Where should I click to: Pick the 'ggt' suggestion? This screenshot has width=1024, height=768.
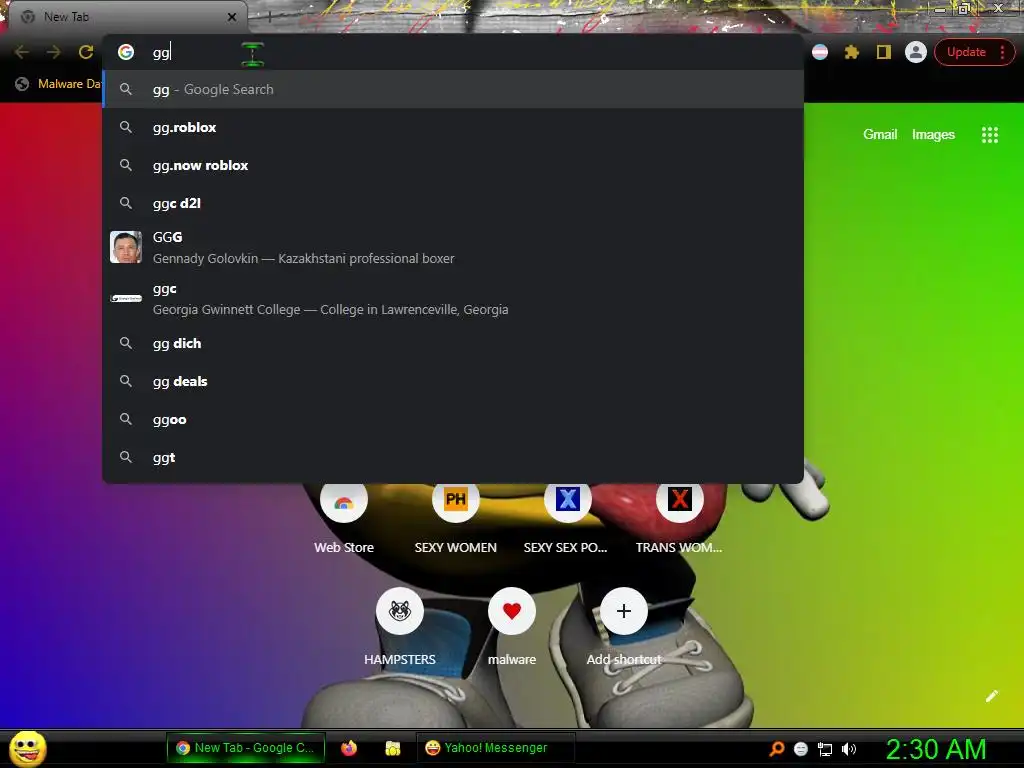(453, 457)
